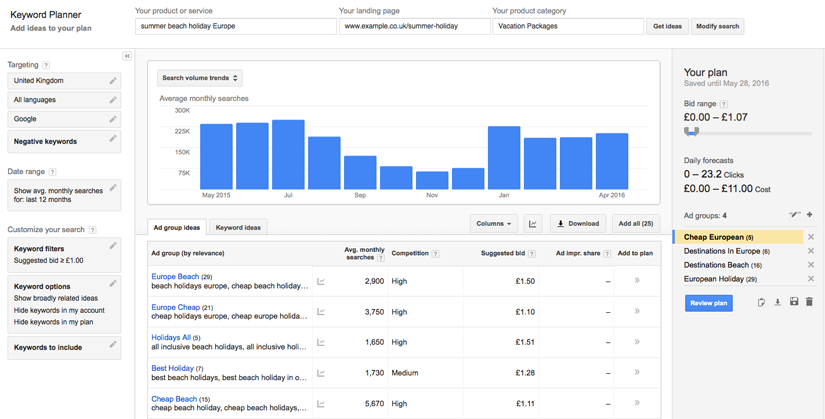Edit the Google network targeting pencil
The height and width of the screenshot is (419, 825).
[x=113, y=119]
